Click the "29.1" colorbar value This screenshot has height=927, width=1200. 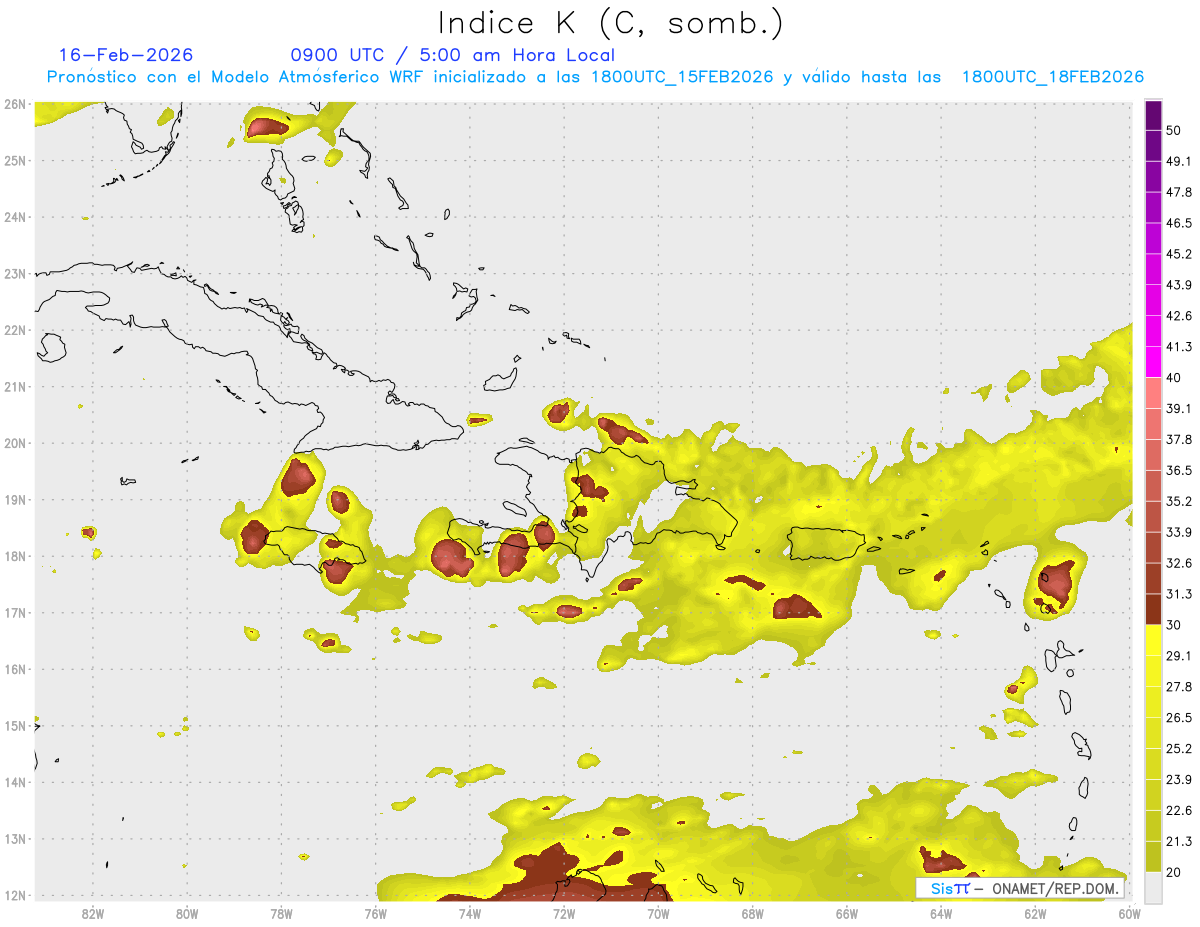tap(1179, 656)
